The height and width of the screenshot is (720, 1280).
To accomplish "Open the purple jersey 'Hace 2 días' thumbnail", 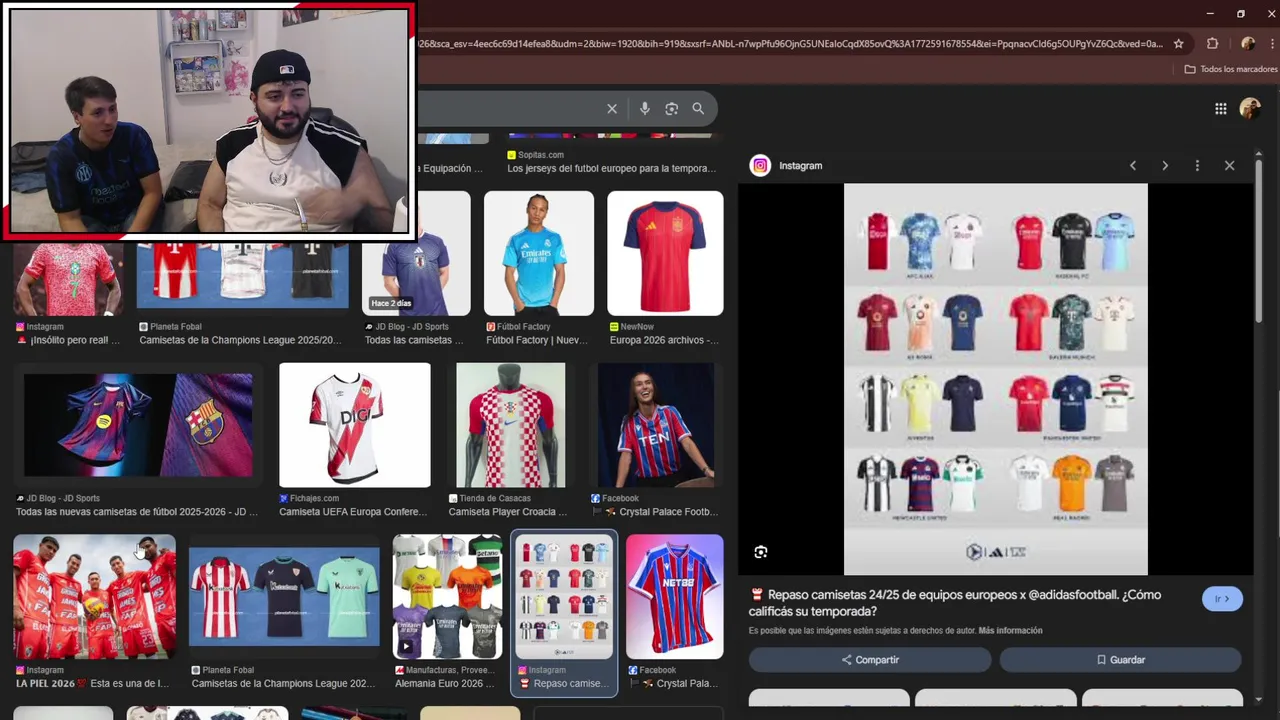I will click(416, 253).
